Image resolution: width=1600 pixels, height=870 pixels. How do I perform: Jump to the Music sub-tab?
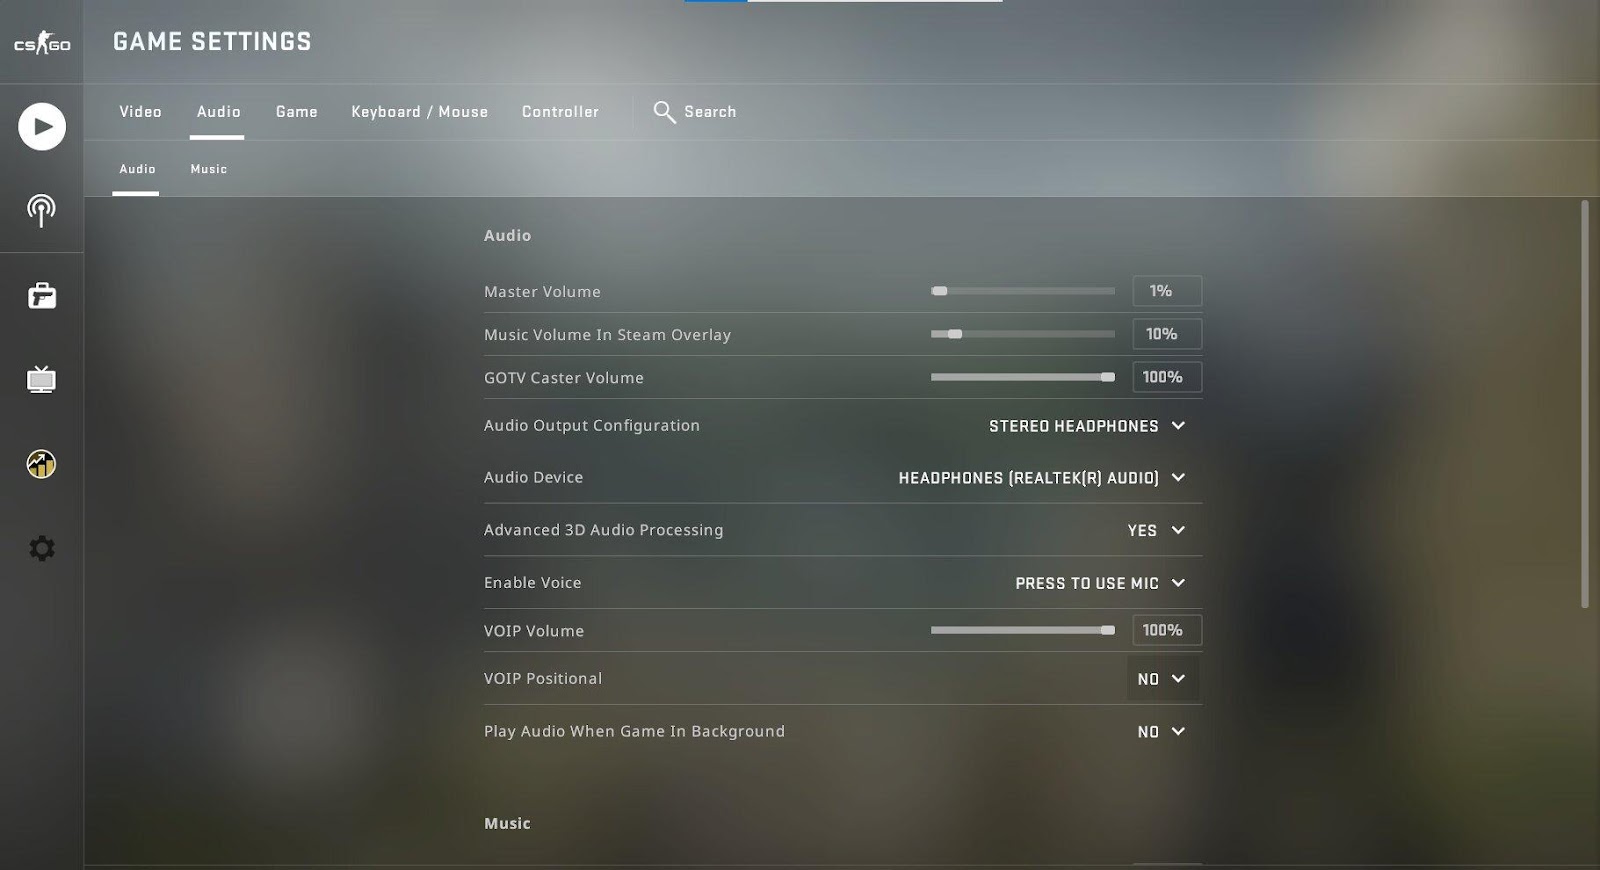(x=209, y=169)
